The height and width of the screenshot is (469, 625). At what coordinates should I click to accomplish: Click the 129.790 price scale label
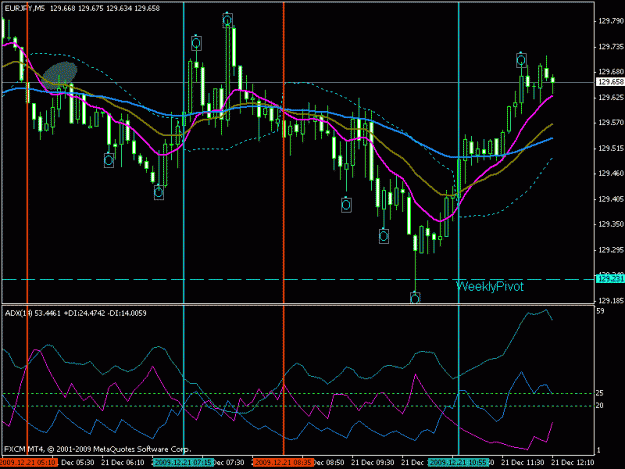point(610,21)
